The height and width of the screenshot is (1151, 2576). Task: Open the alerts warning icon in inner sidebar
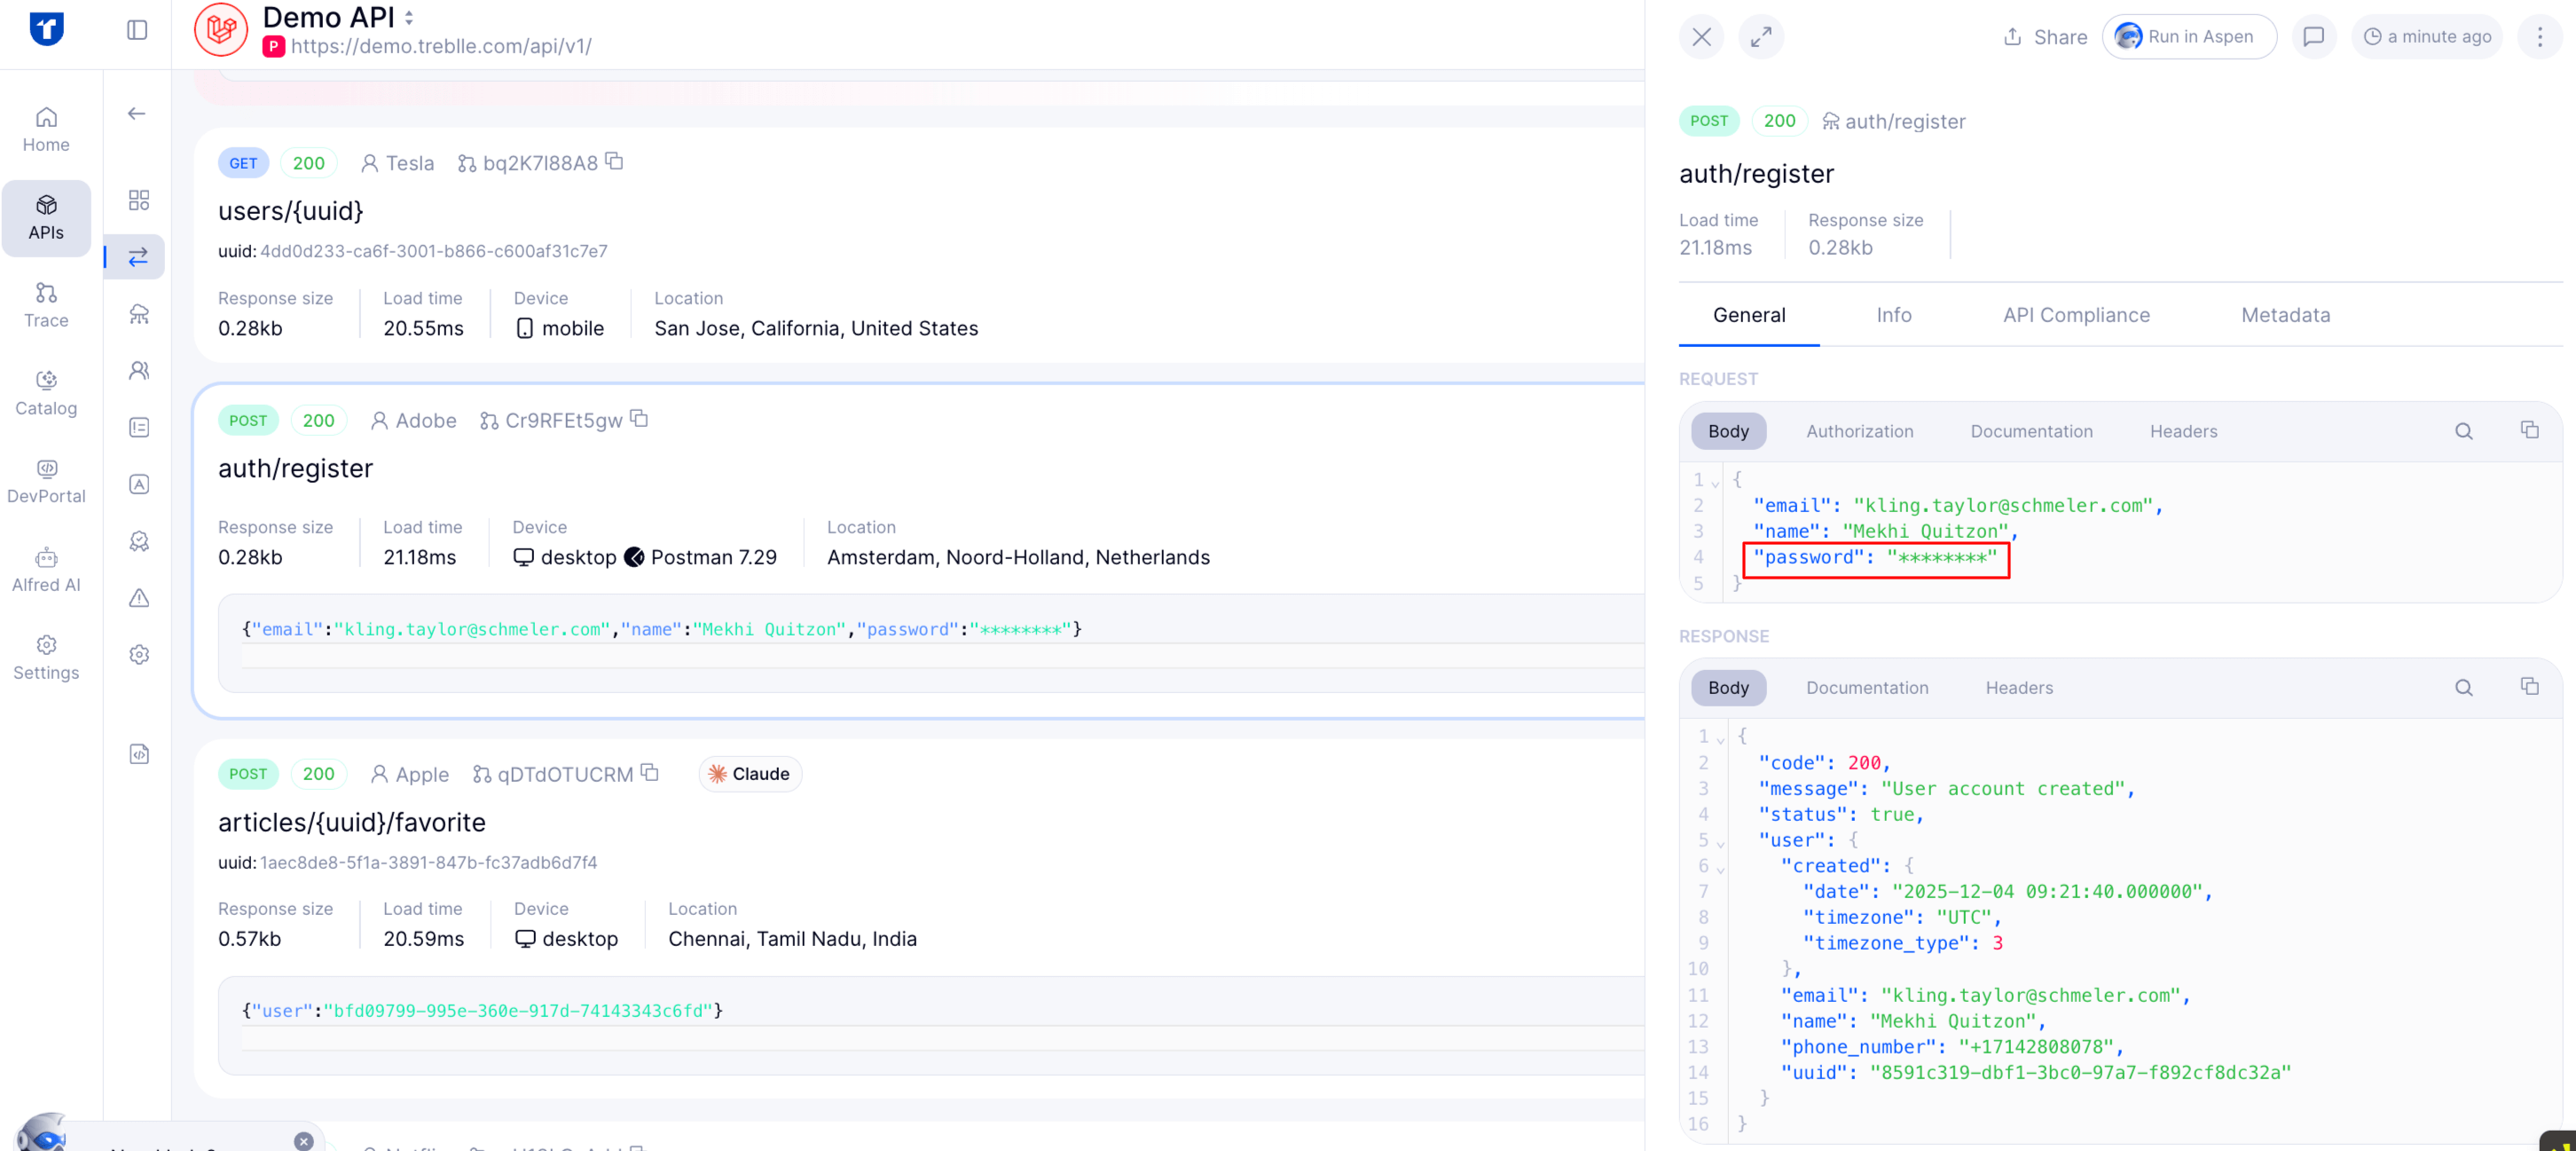coord(139,598)
